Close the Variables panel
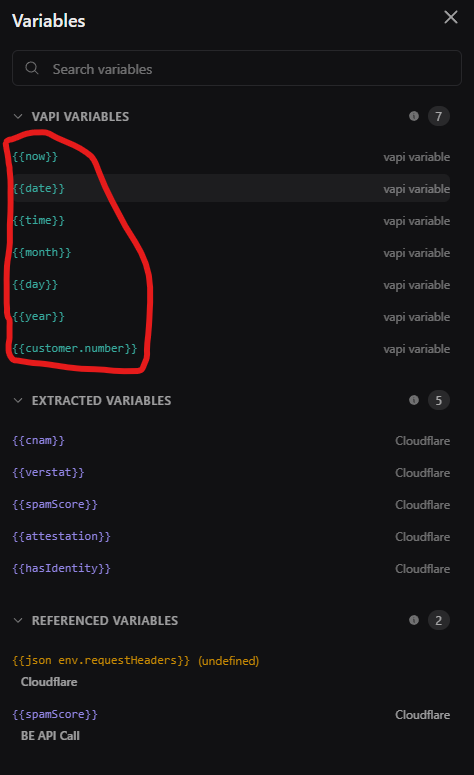This screenshot has height=775, width=474. [451, 17]
